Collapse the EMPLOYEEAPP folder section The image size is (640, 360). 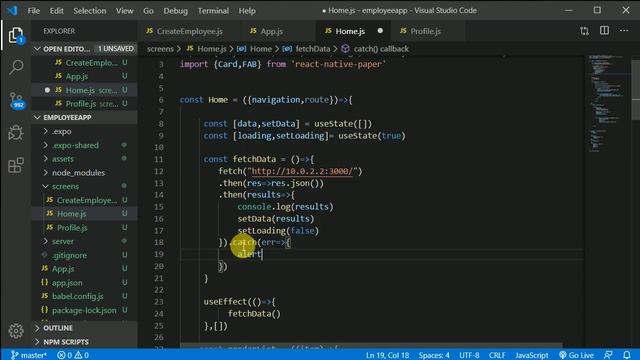[x=84, y=117]
